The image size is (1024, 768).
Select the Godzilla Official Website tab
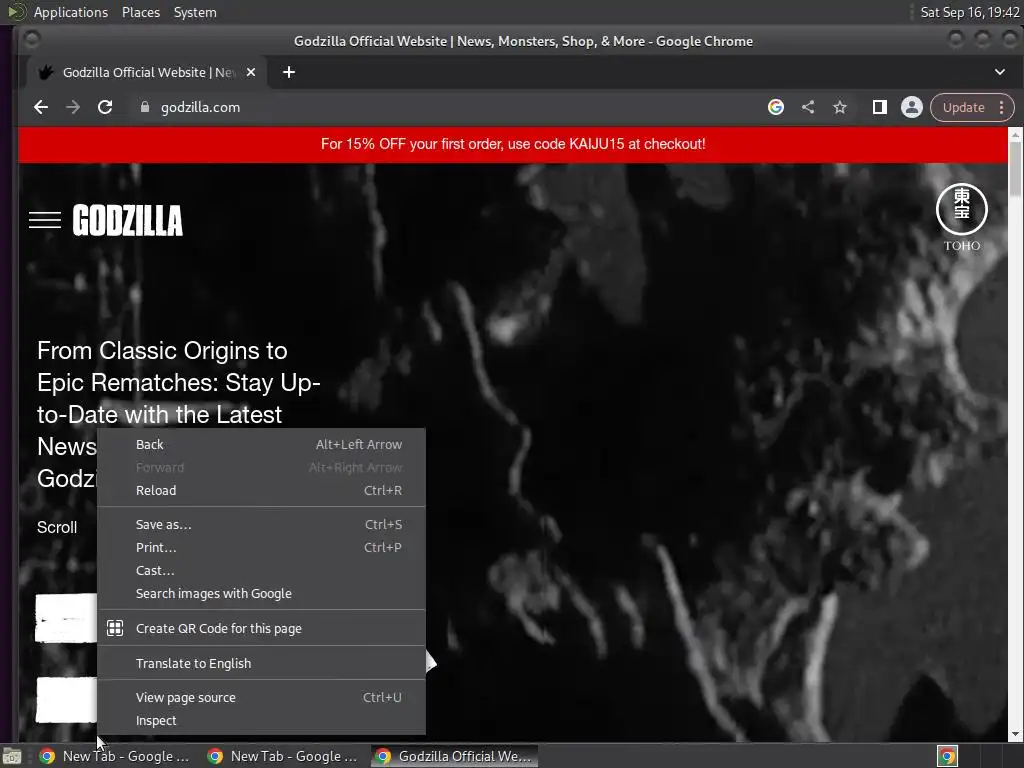click(147, 72)
